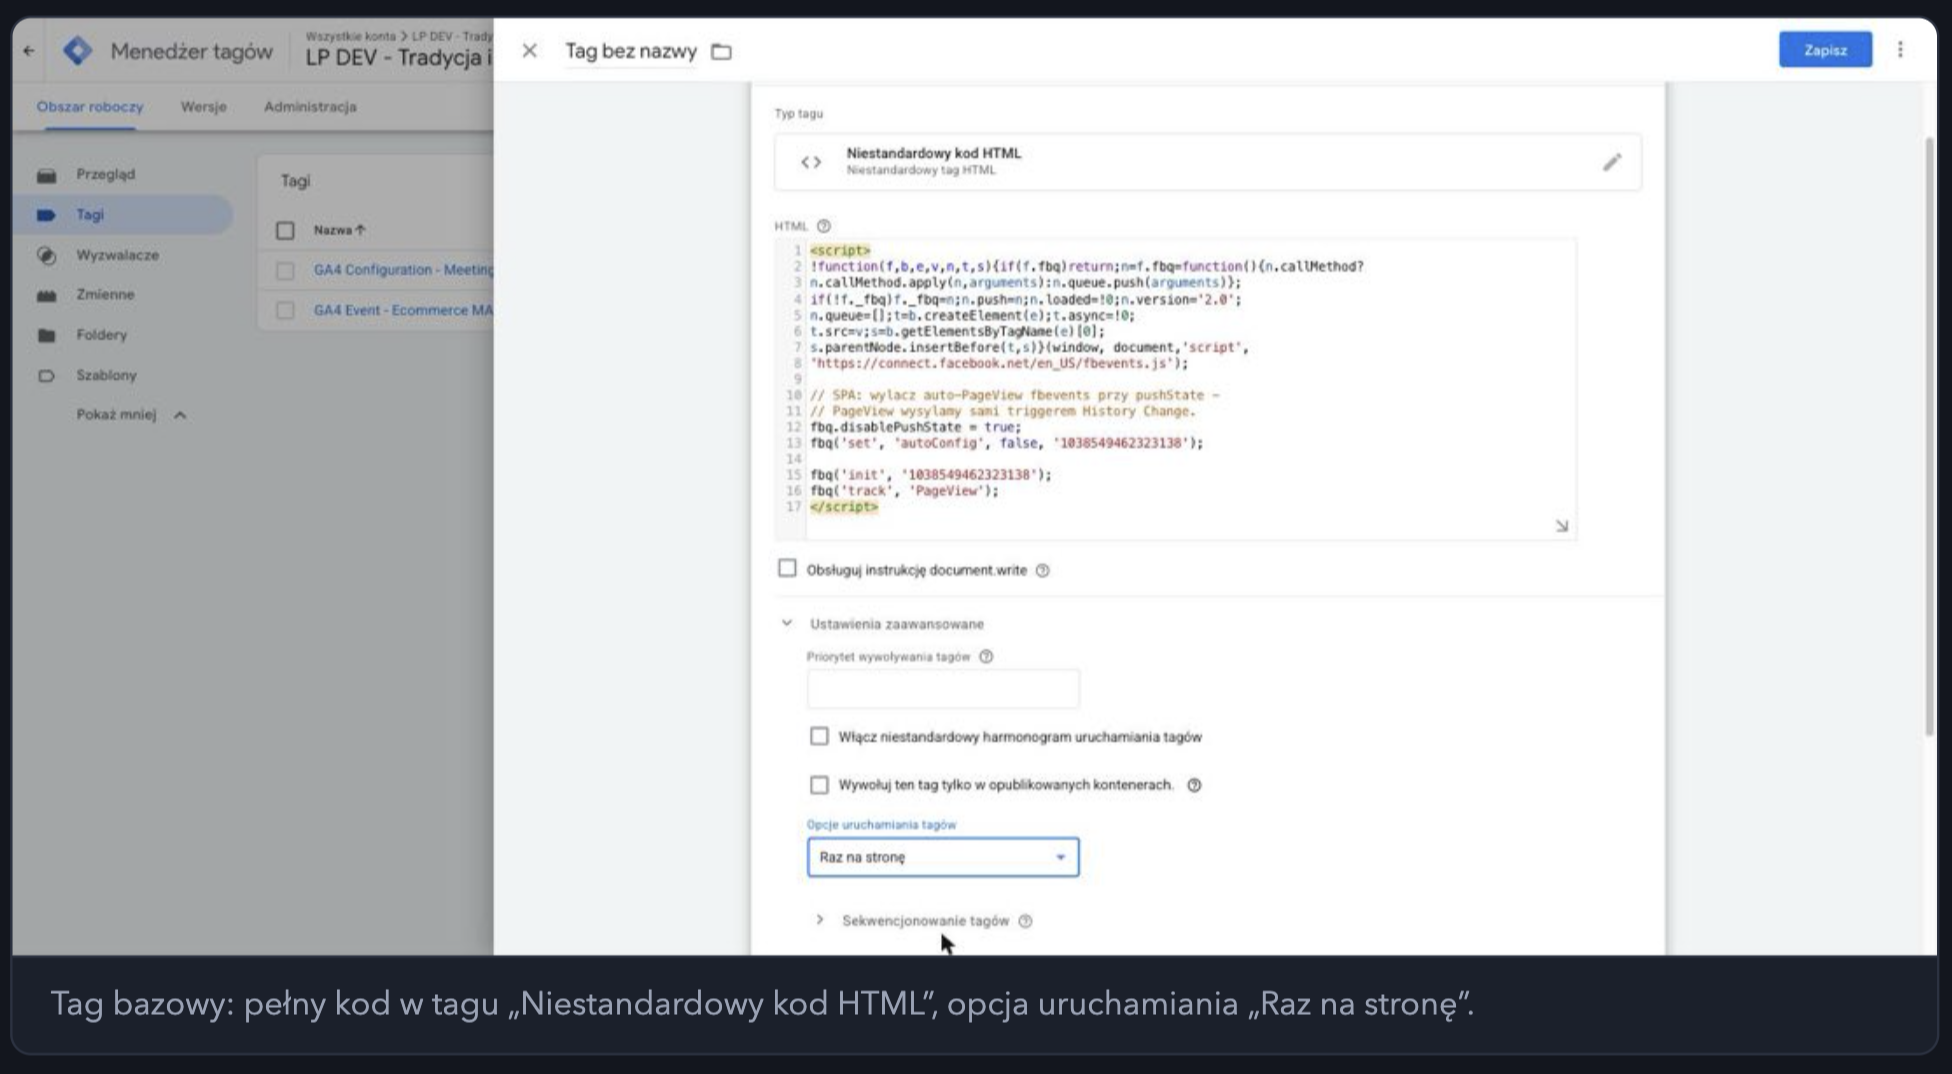
Task: Open the three-dot more options menu
Action: [x=1900, y=50]
